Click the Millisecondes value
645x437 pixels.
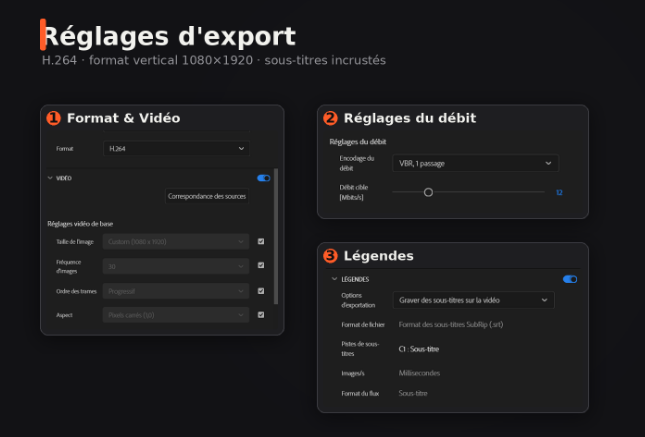pyautogui.click(x=419, y=373)
